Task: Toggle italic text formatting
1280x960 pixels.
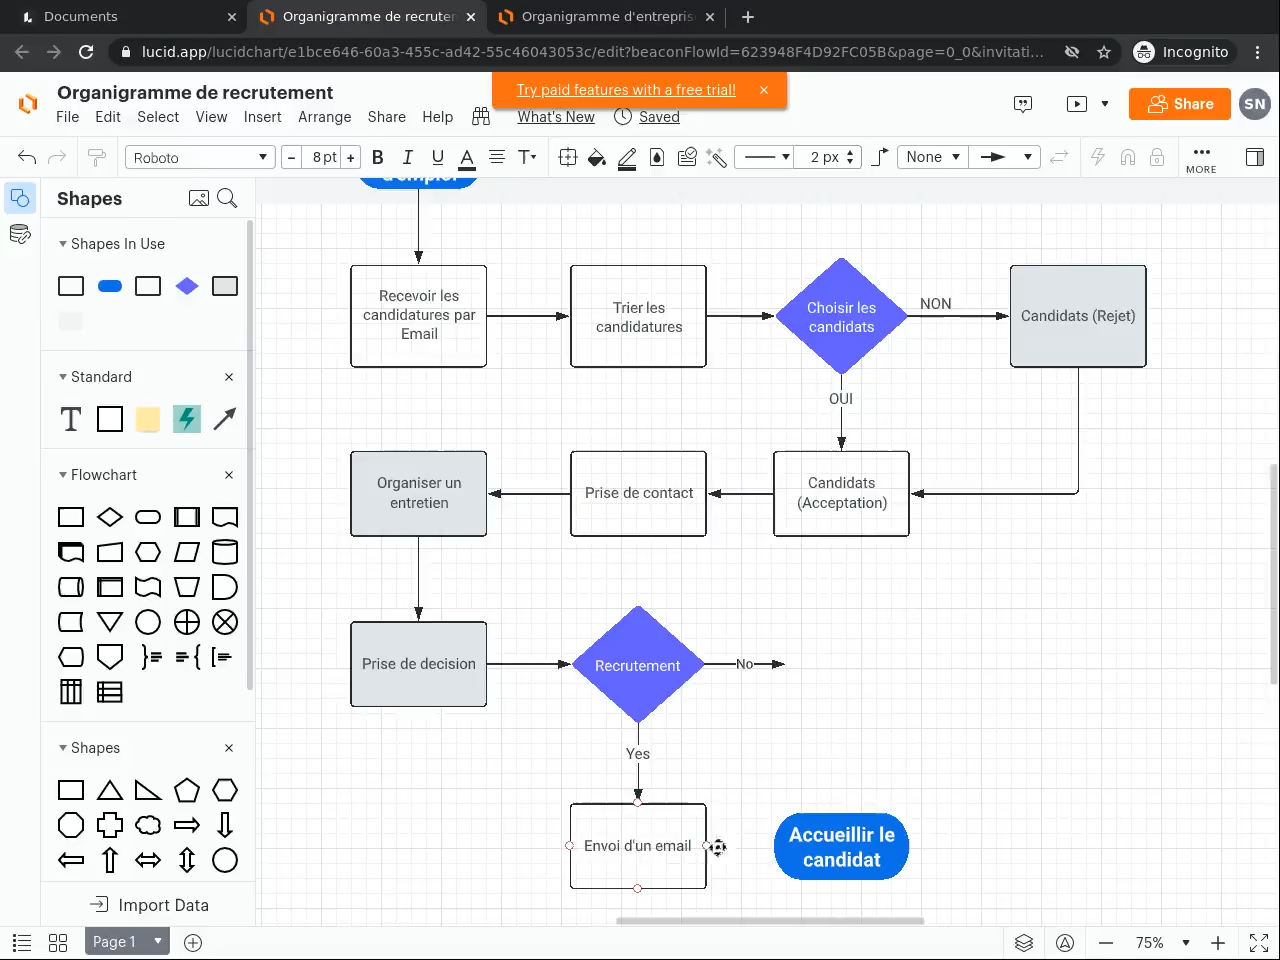Action: coord(407,157)
